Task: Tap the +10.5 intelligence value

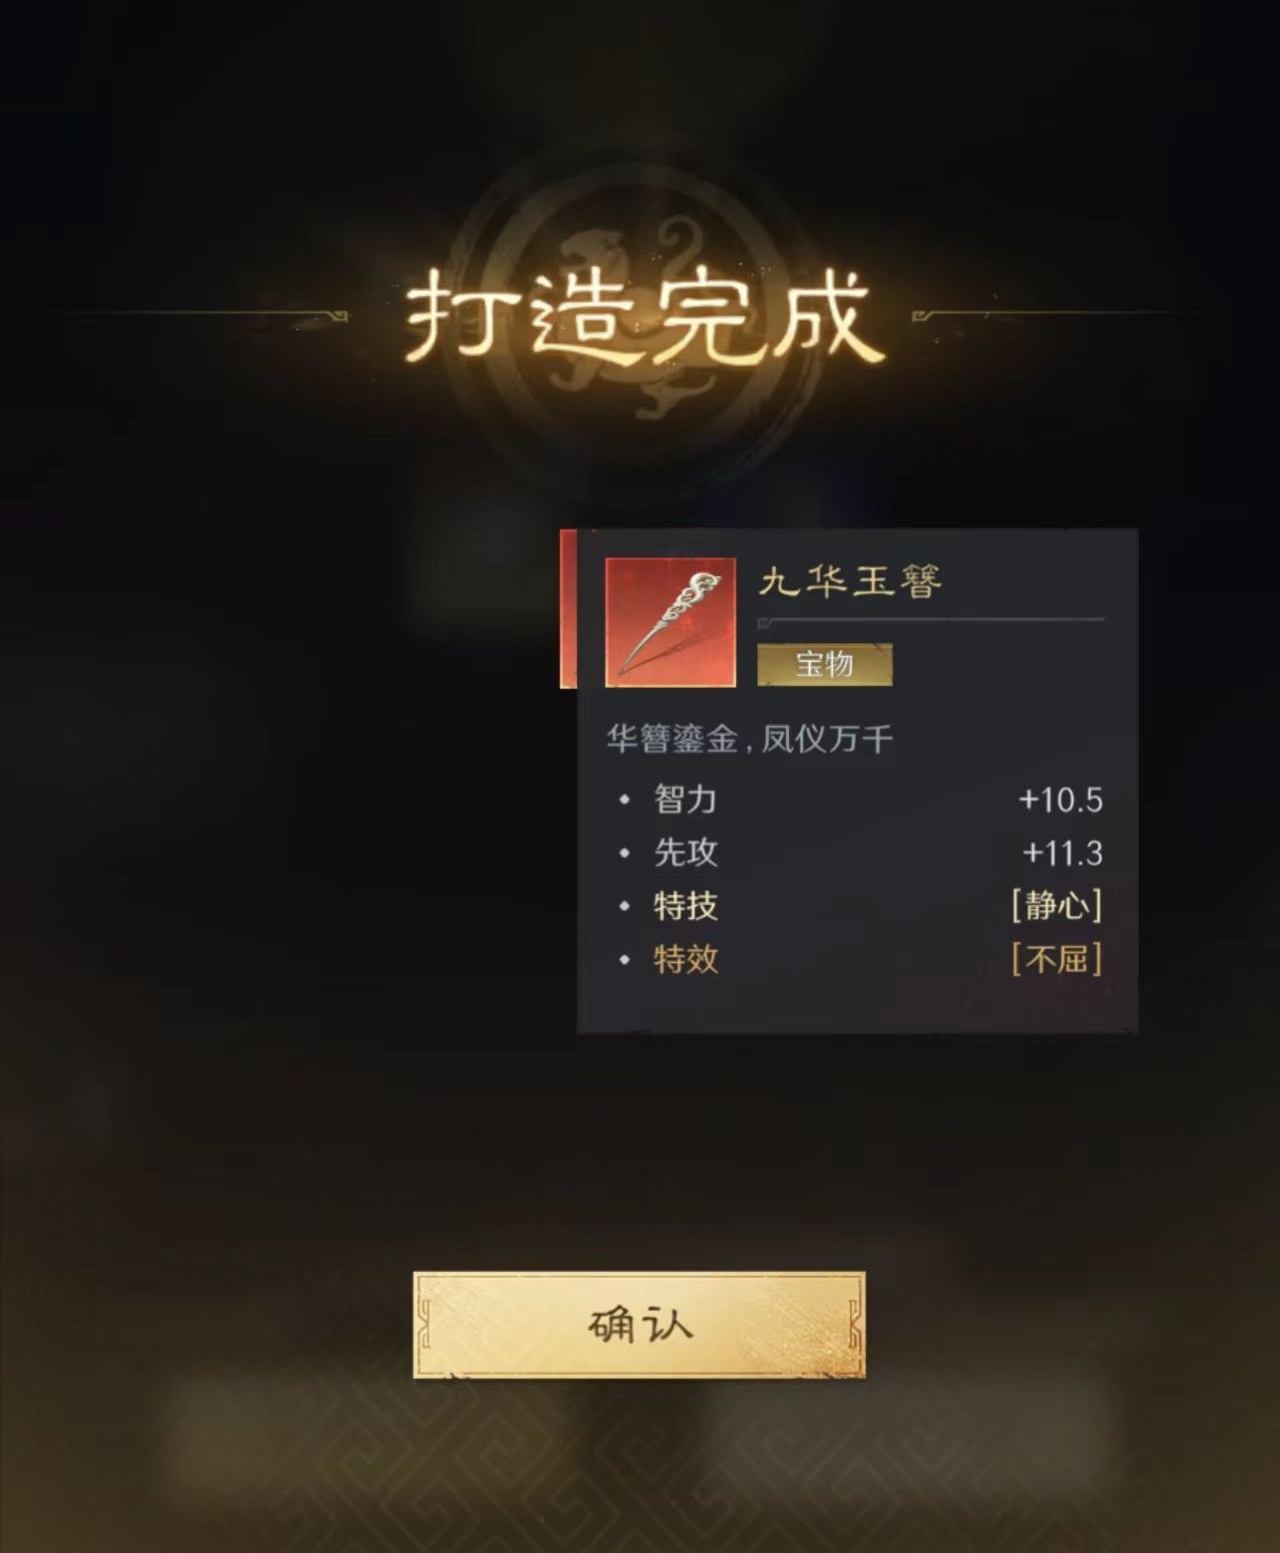Action: coord(1060,800)
